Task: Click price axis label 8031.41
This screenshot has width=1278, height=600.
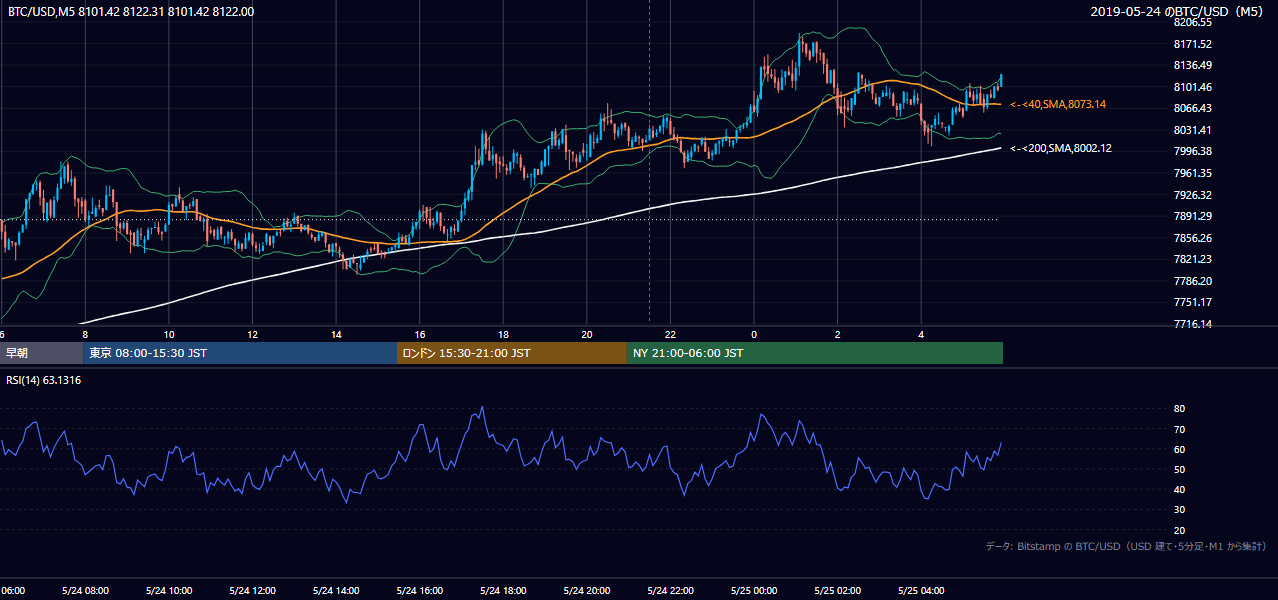Action: point(1193,130)
